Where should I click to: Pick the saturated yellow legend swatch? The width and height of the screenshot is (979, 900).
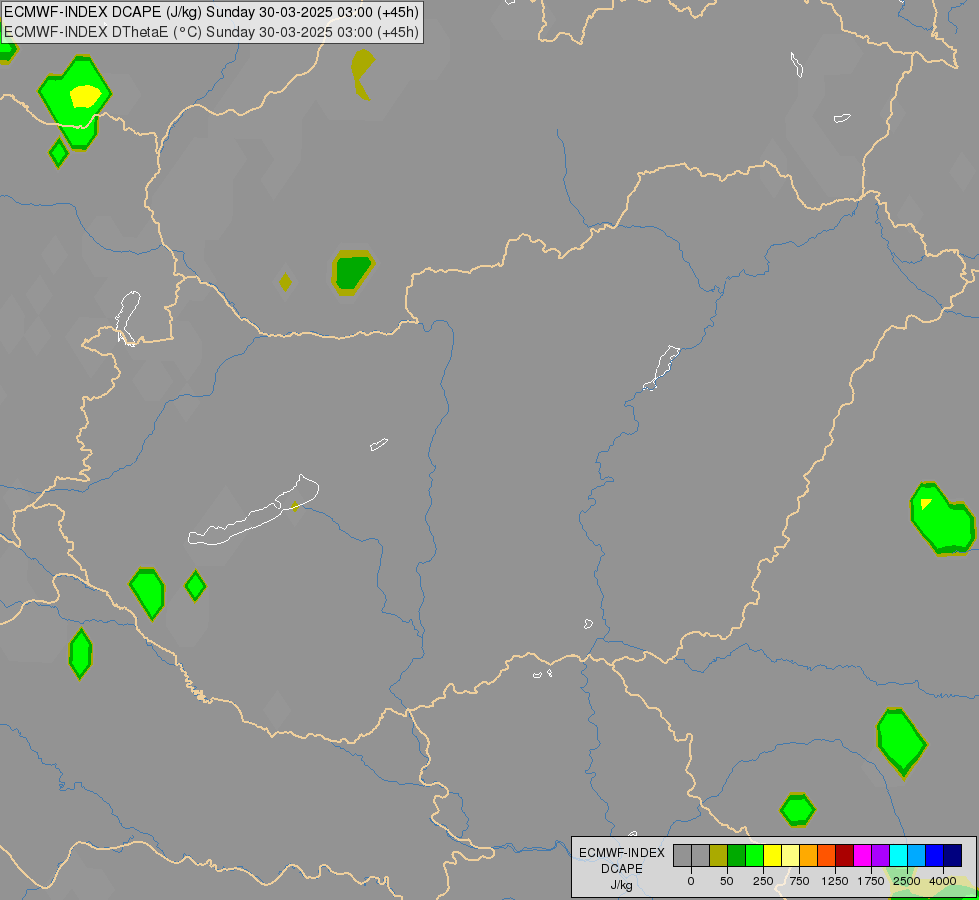[773, 855]
